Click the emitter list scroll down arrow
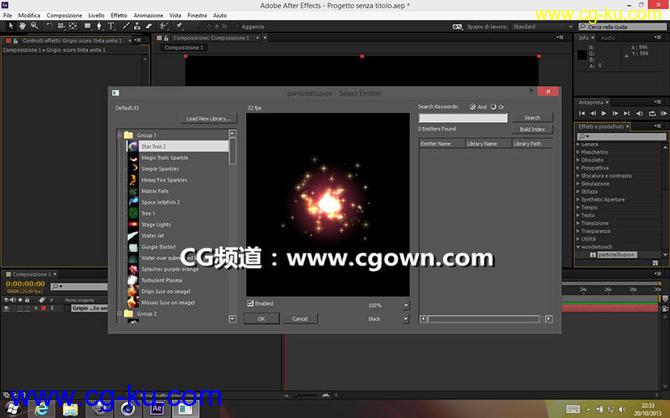This screenshot has height=418, width=670. (x=232, y=318)
